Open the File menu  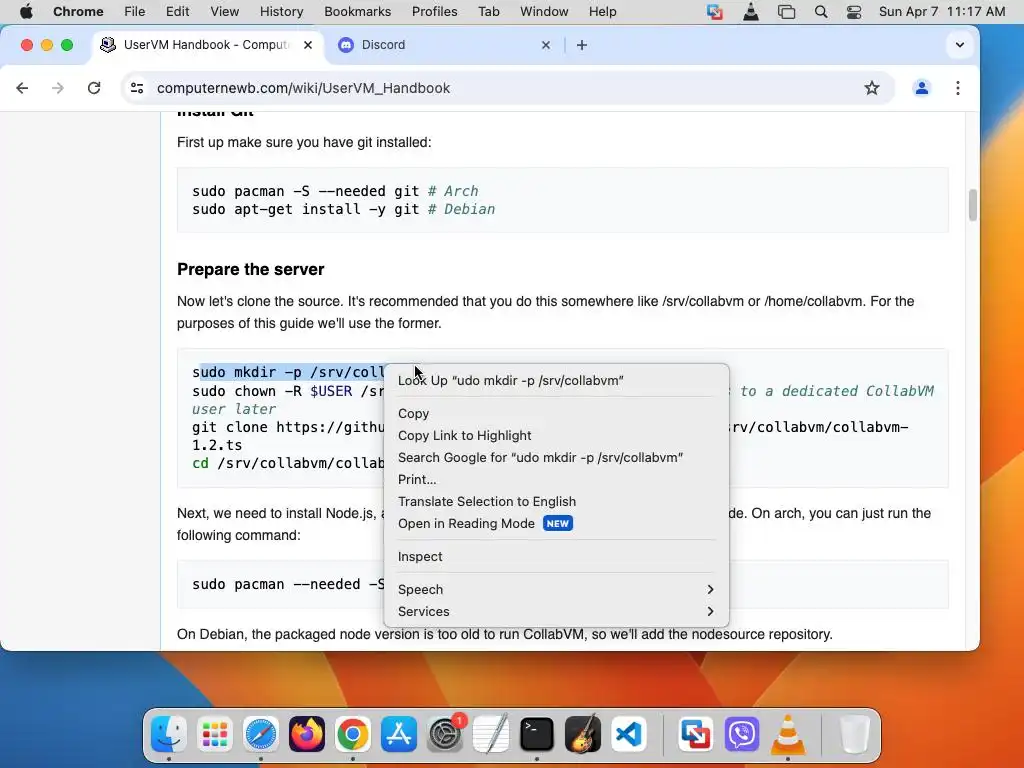pos(135,12)
